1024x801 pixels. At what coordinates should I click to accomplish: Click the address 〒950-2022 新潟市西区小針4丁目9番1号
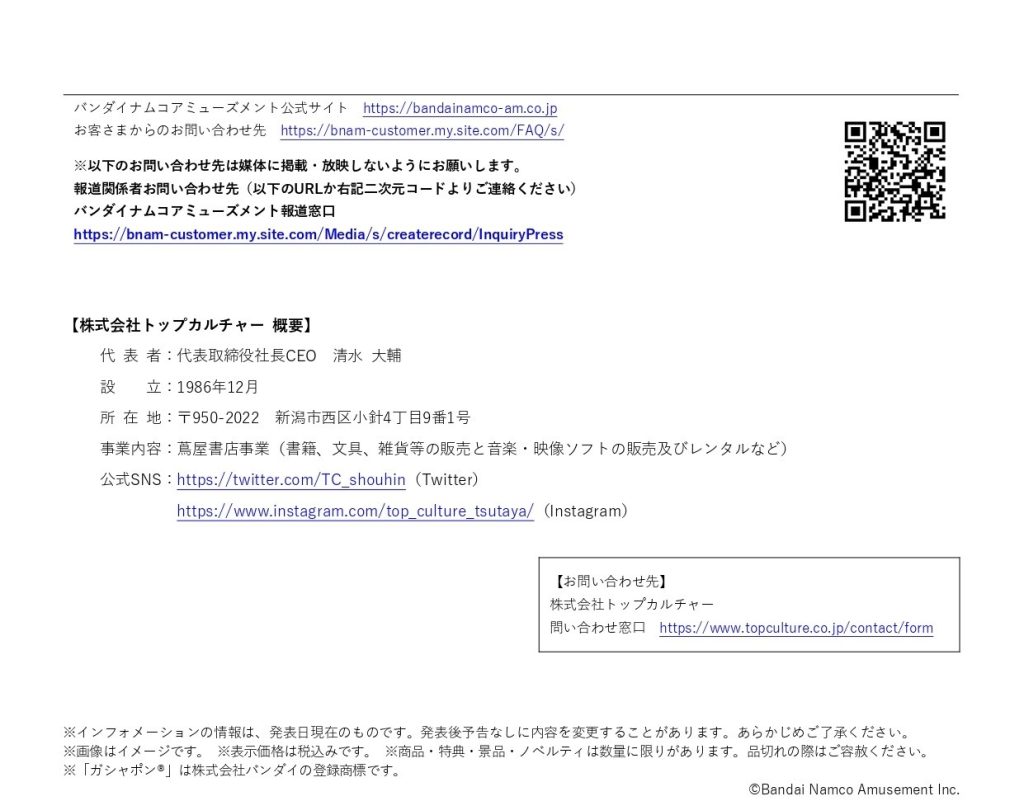(323, 418)
